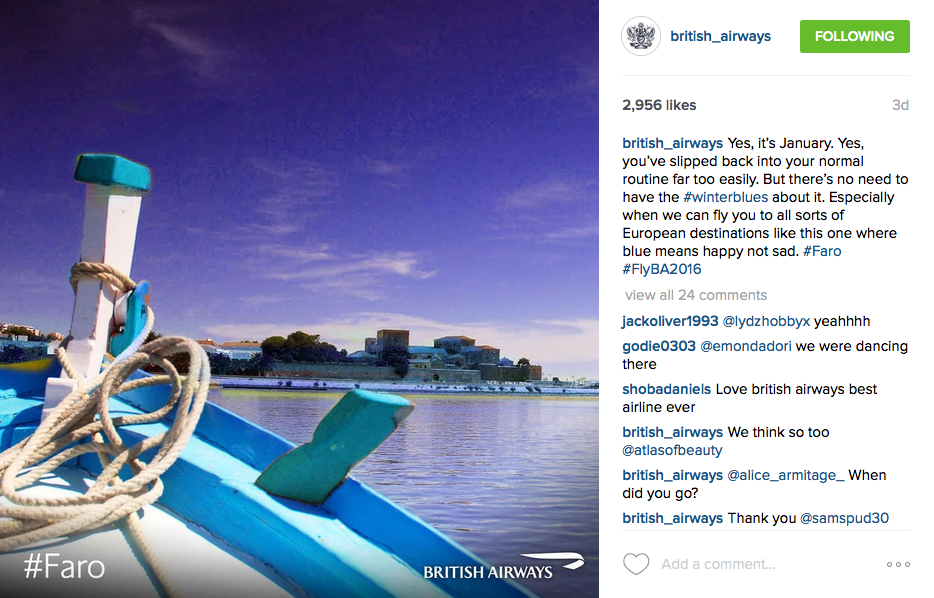Visit shobadaniels' profile
The width and height of the screenshot is (934, 598).
click(x=667, y=390)
